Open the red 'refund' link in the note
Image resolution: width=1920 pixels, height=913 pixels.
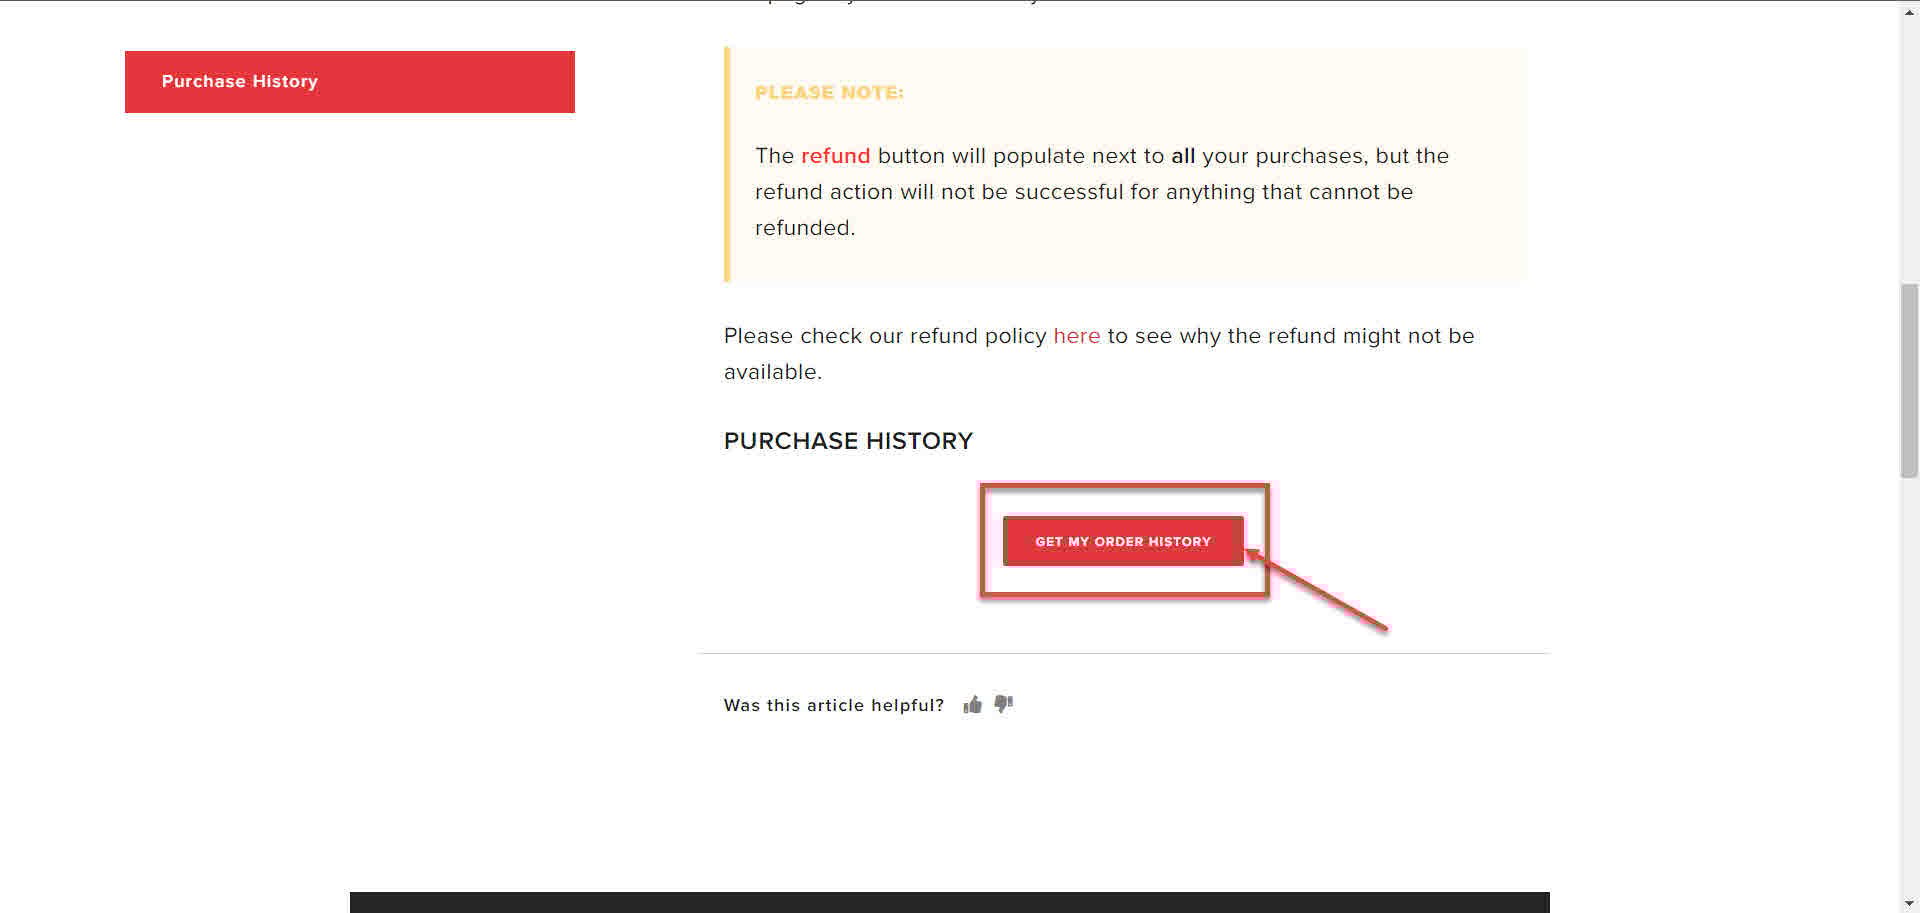[x=835, y=156]
